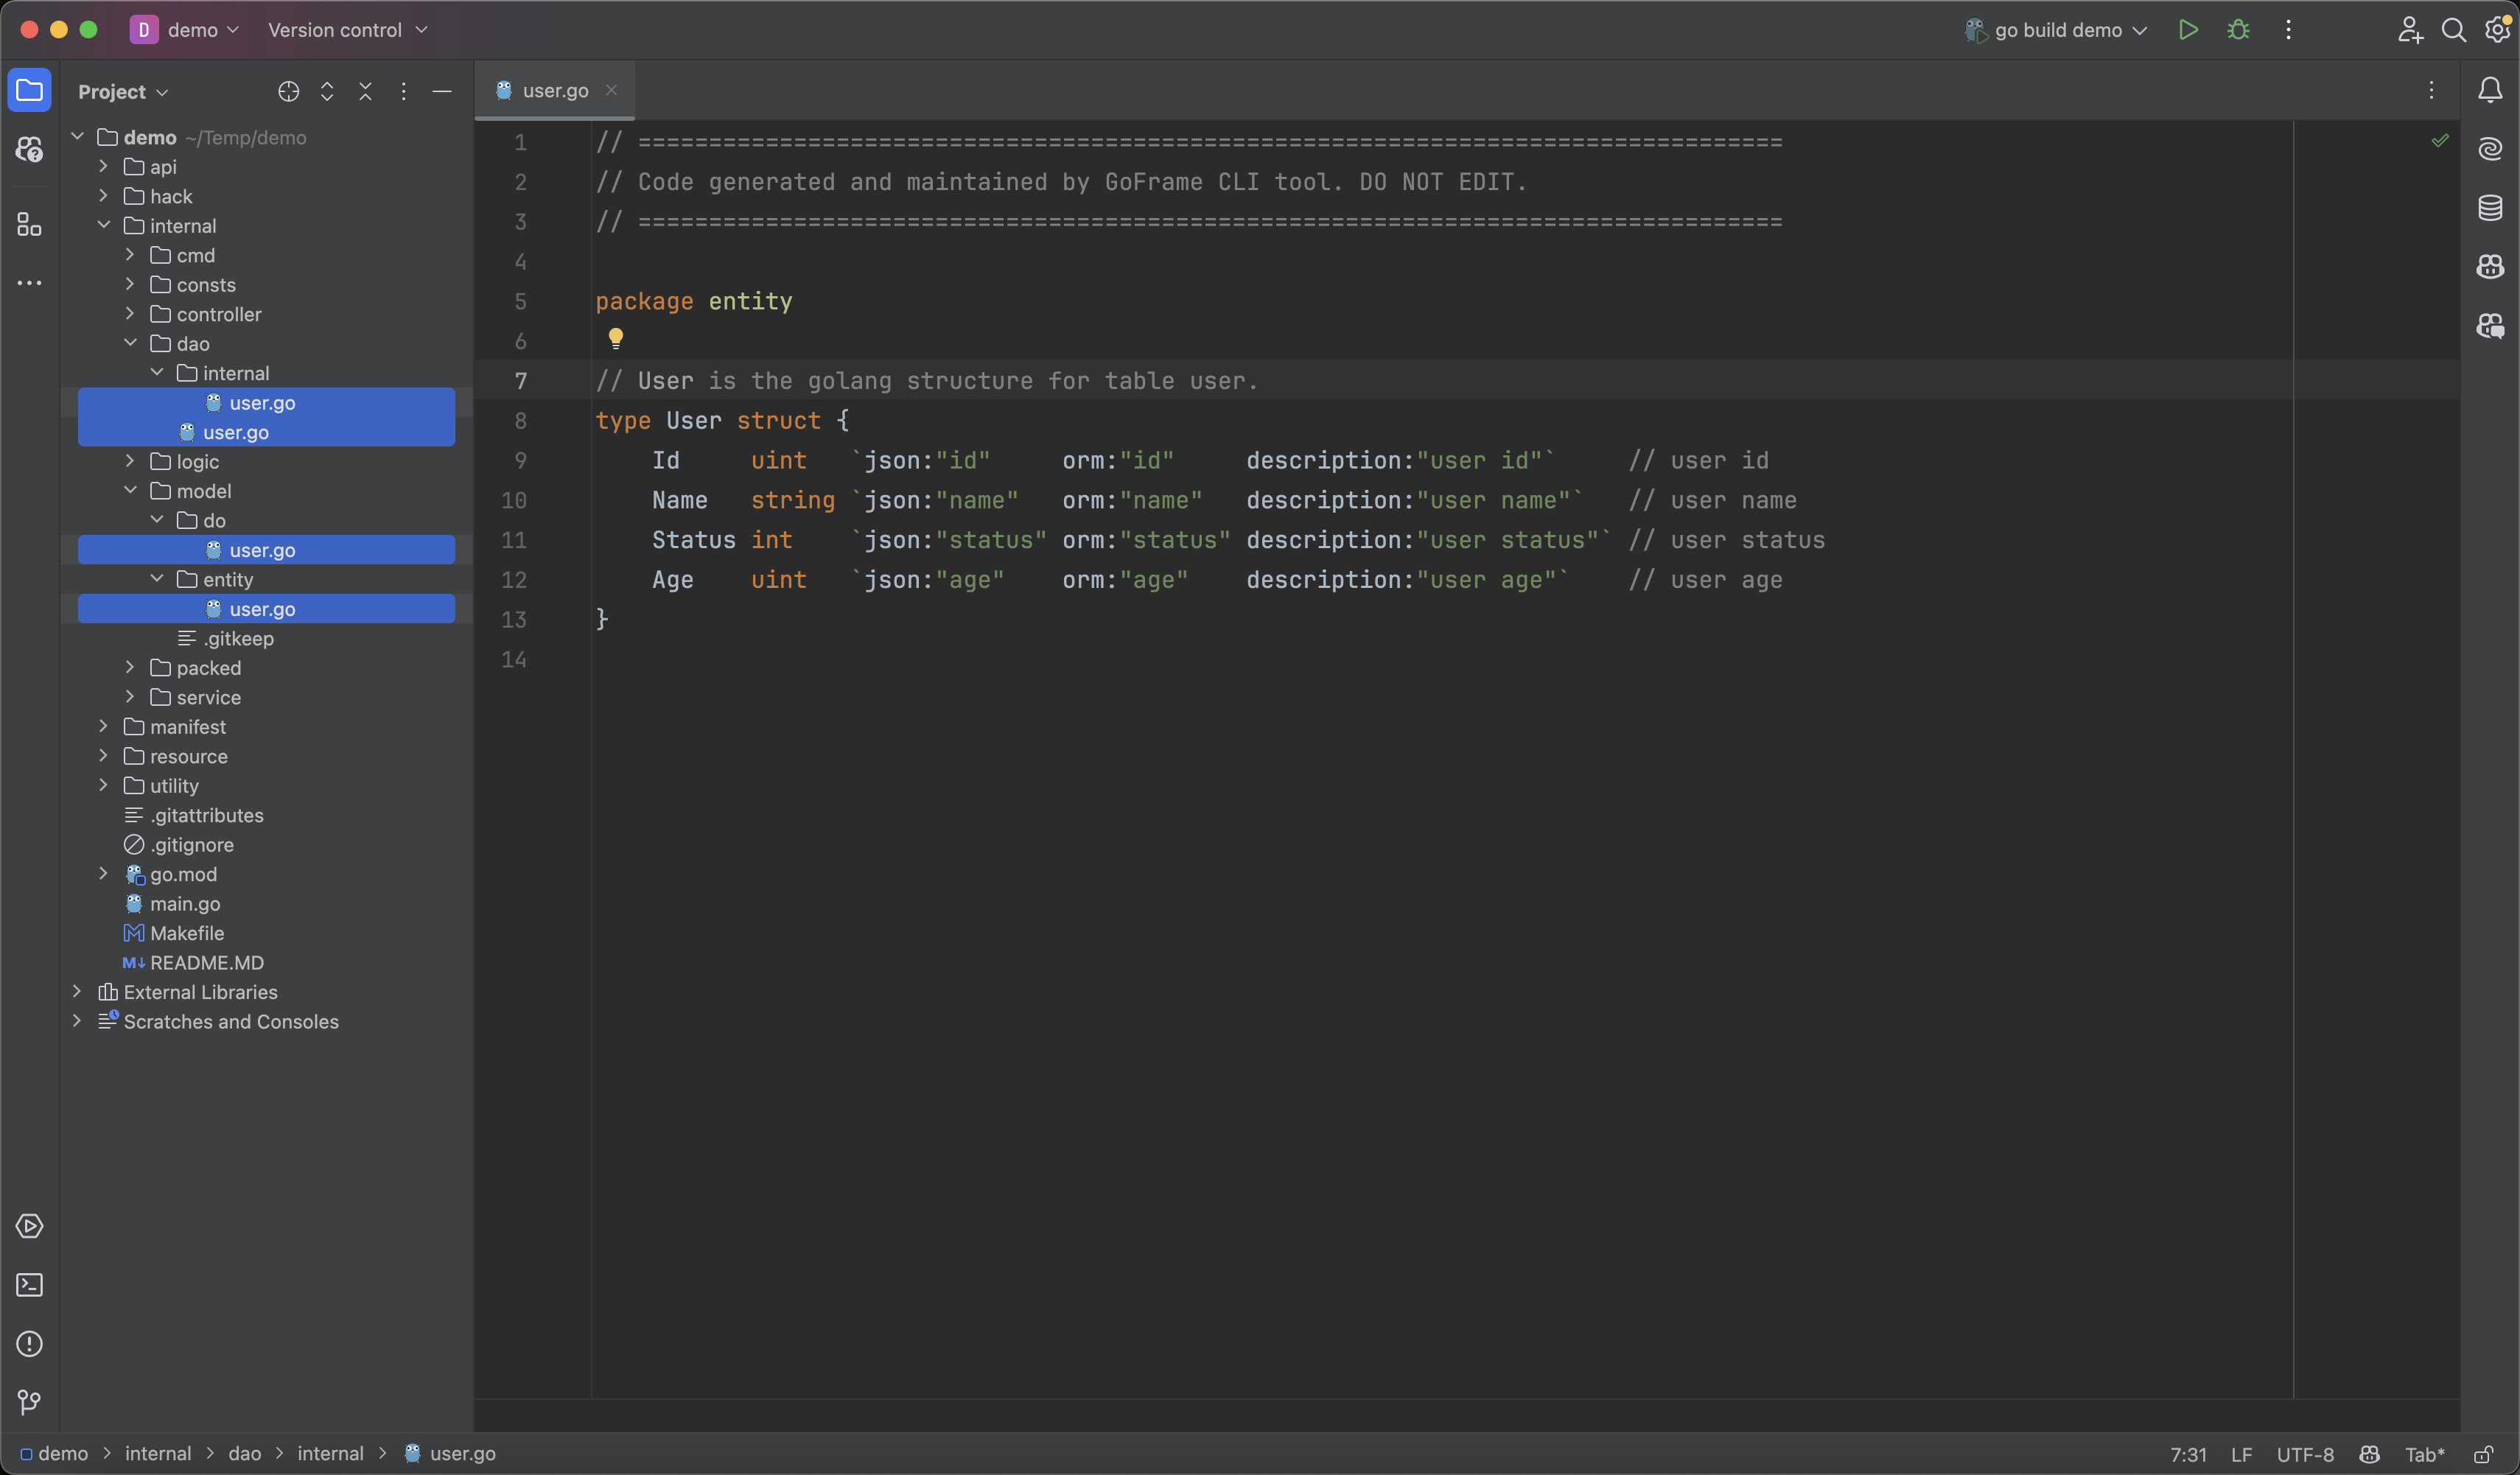Toggle the Project tool window button

29,91
